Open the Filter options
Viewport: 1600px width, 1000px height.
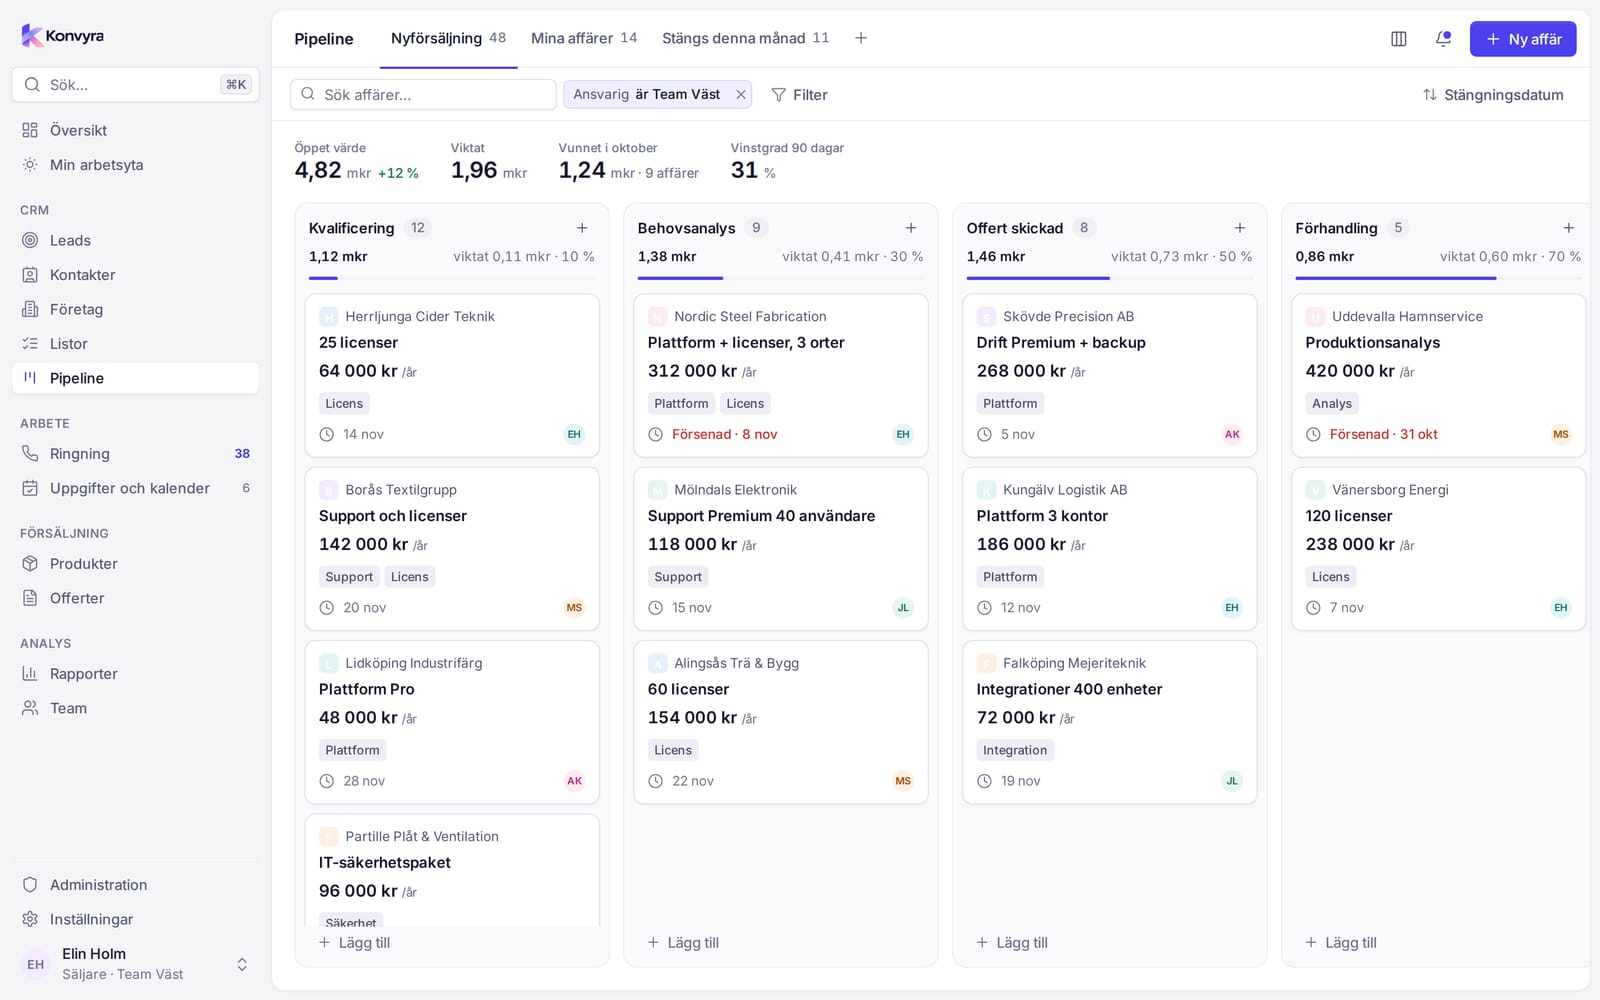pos(800,94)
